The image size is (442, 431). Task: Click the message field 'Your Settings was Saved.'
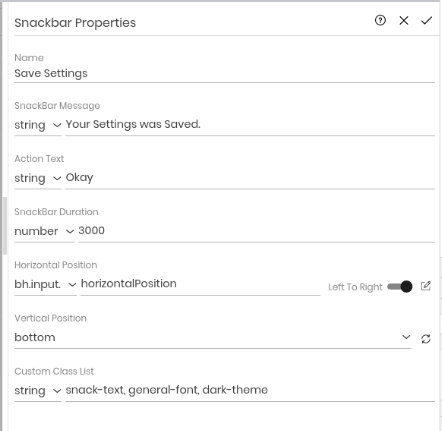tap(250, 125)
